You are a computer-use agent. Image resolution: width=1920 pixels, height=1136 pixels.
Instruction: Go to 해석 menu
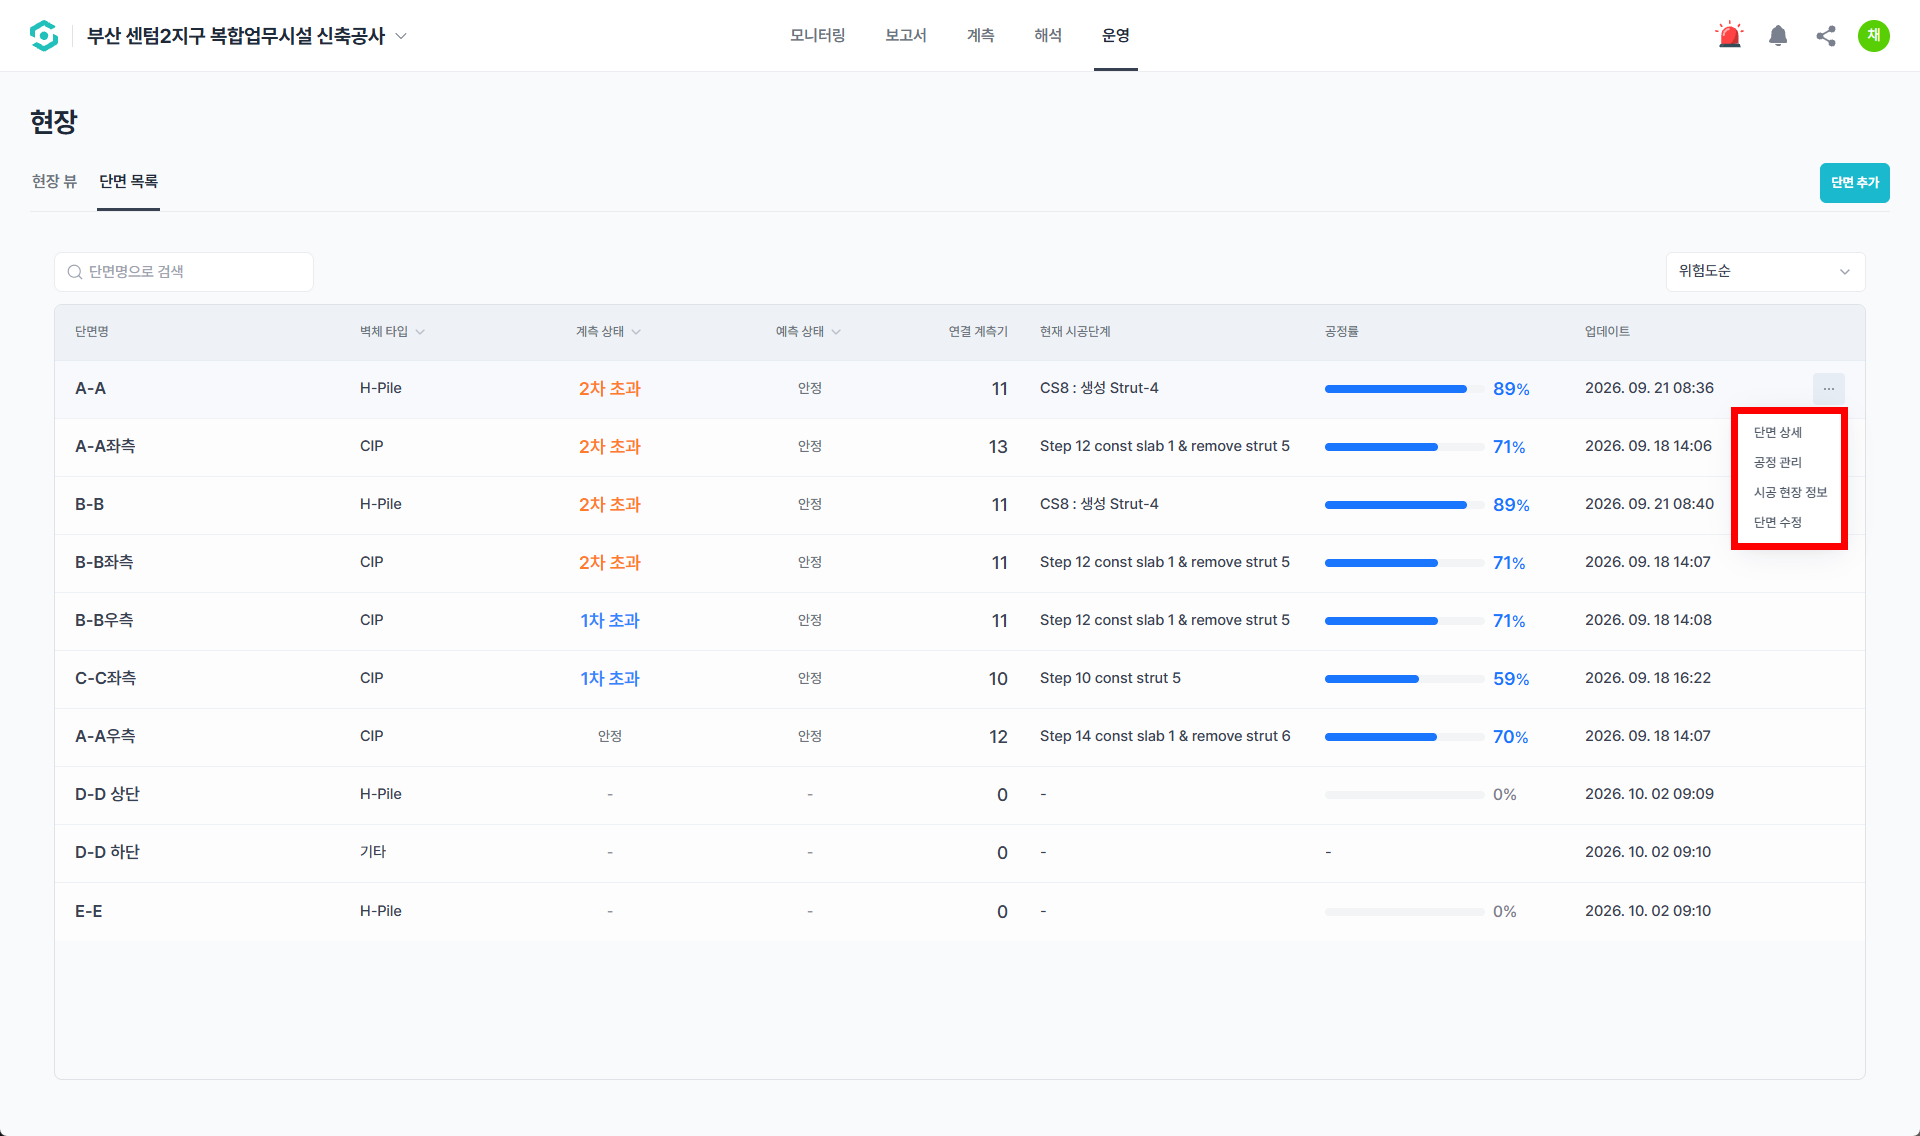click(1047, 36)
